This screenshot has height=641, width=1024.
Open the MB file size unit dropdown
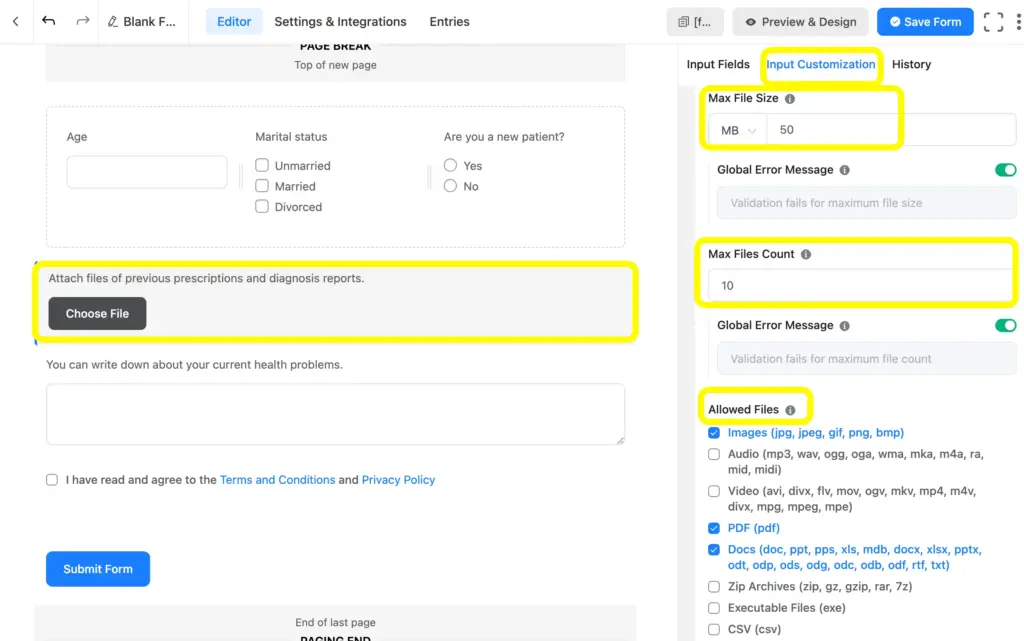[x=735, y=129]
